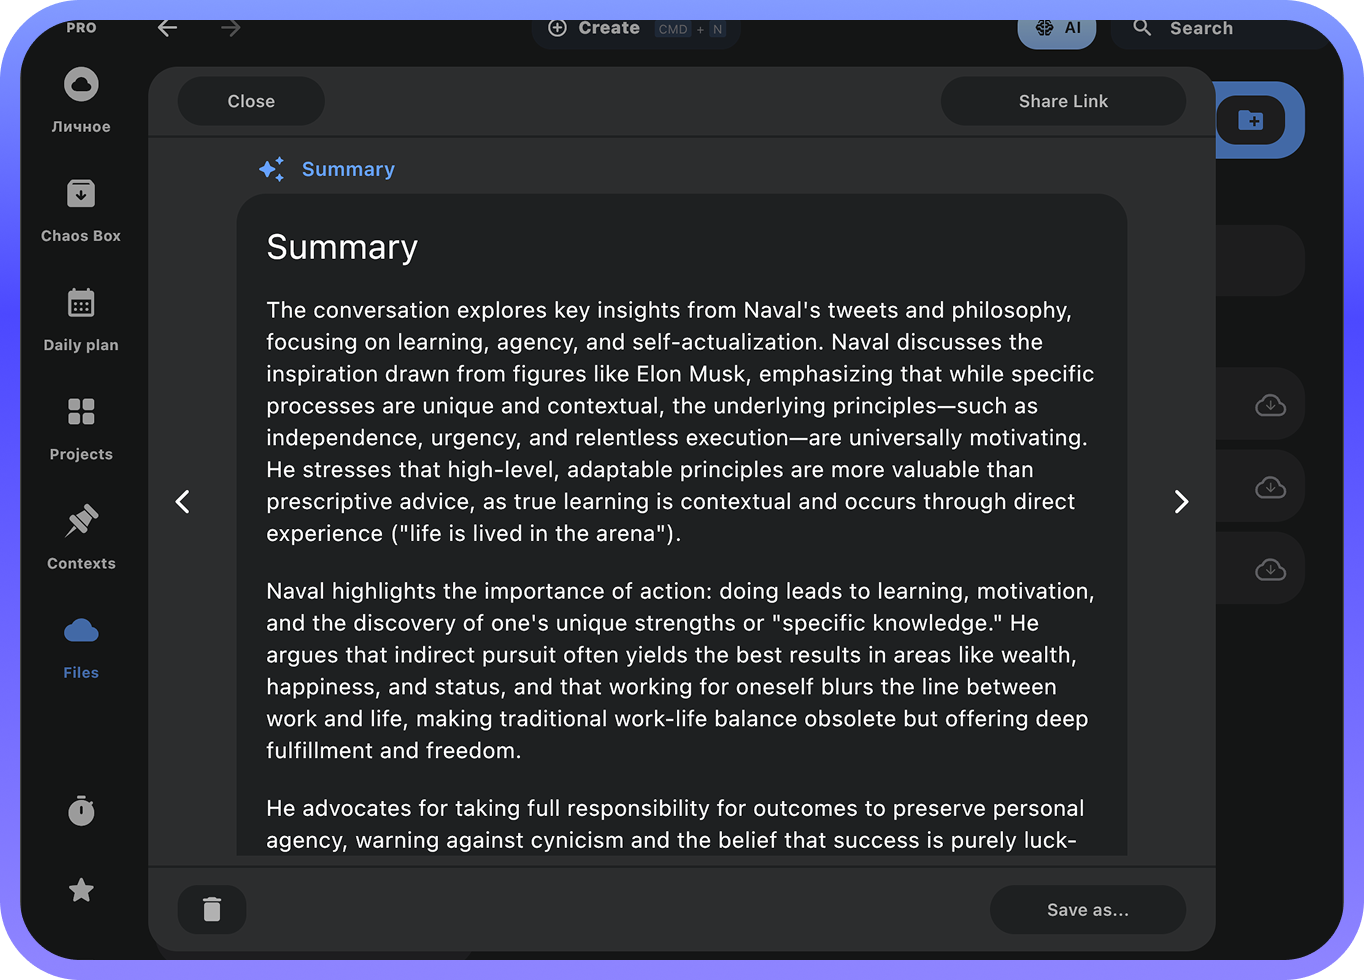Go to previous item chevron
This screenshot has height=980, width=1364.
182,501
